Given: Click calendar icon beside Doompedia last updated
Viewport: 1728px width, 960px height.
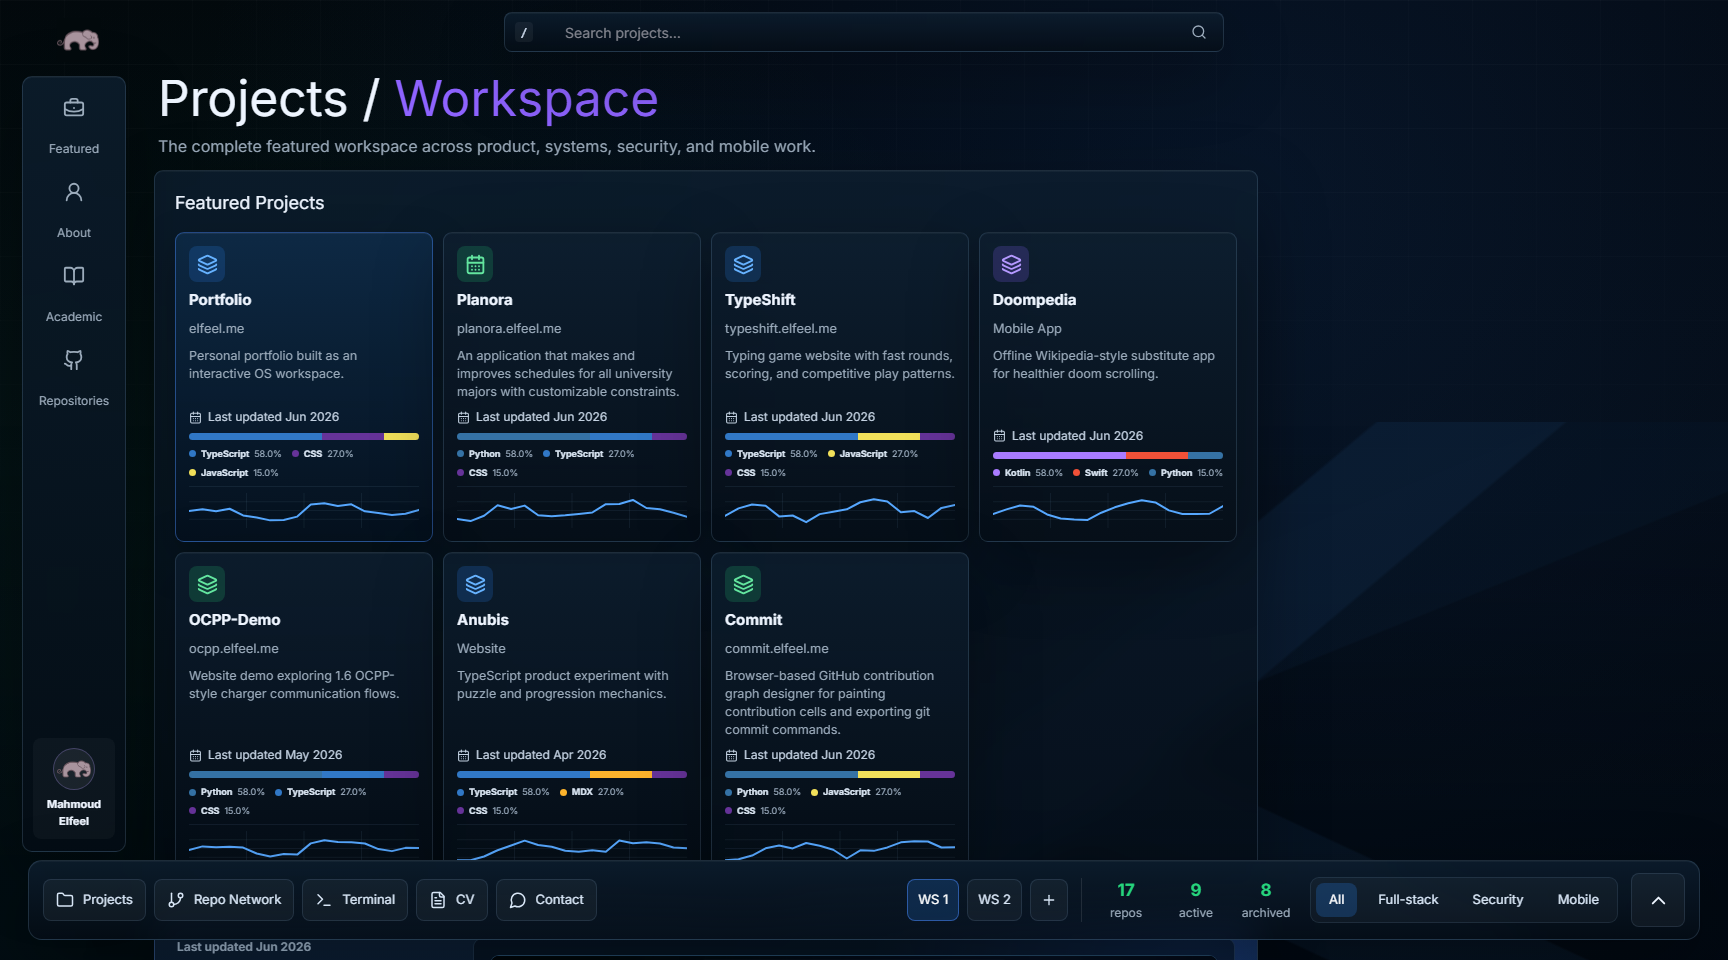Looking at the screenshot, I should (x=999, y=436).
